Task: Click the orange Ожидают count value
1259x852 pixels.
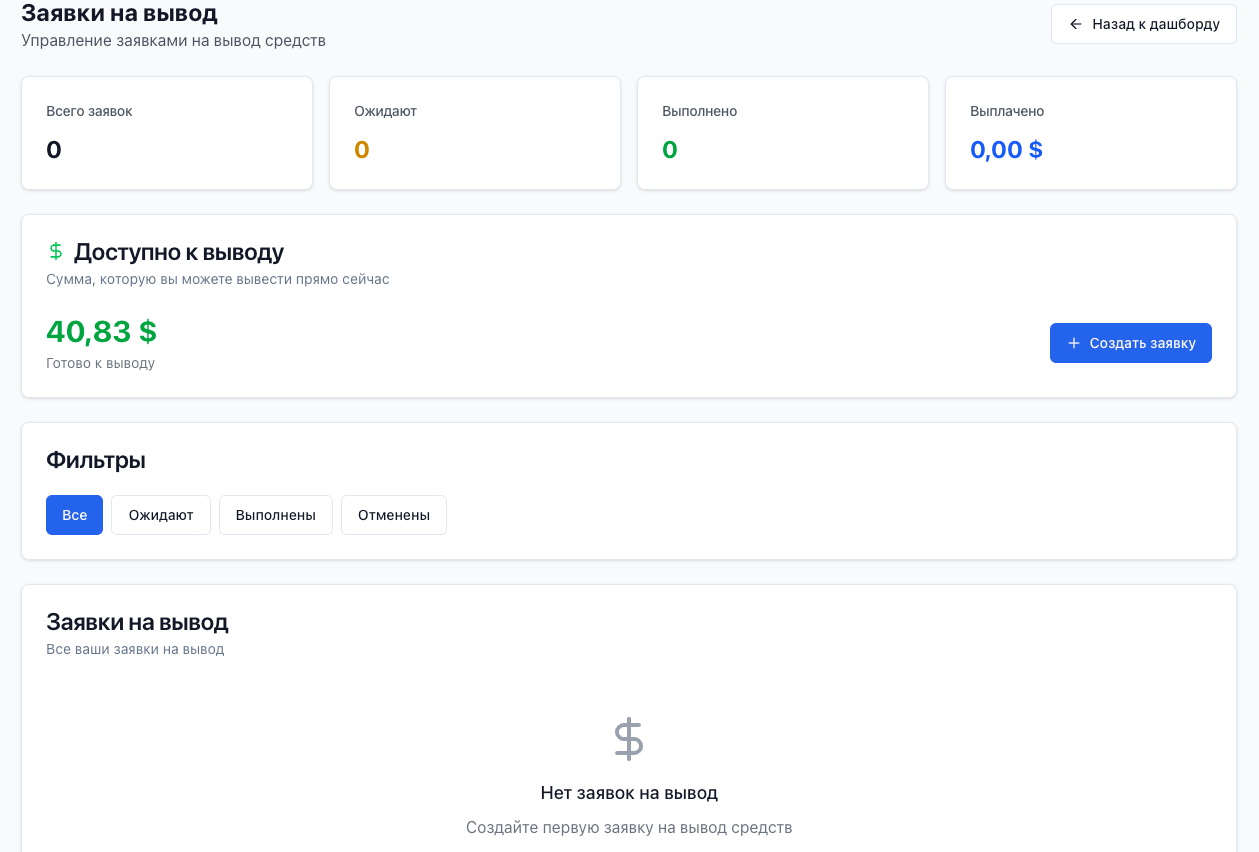Action: point(362,150)
